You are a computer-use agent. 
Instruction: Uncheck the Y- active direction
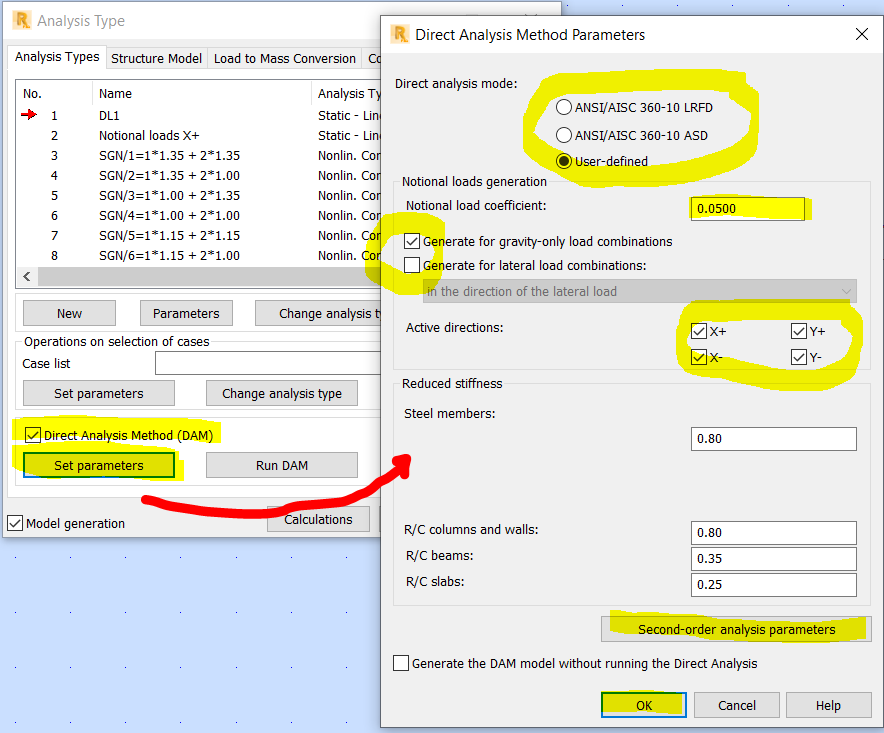799,358
